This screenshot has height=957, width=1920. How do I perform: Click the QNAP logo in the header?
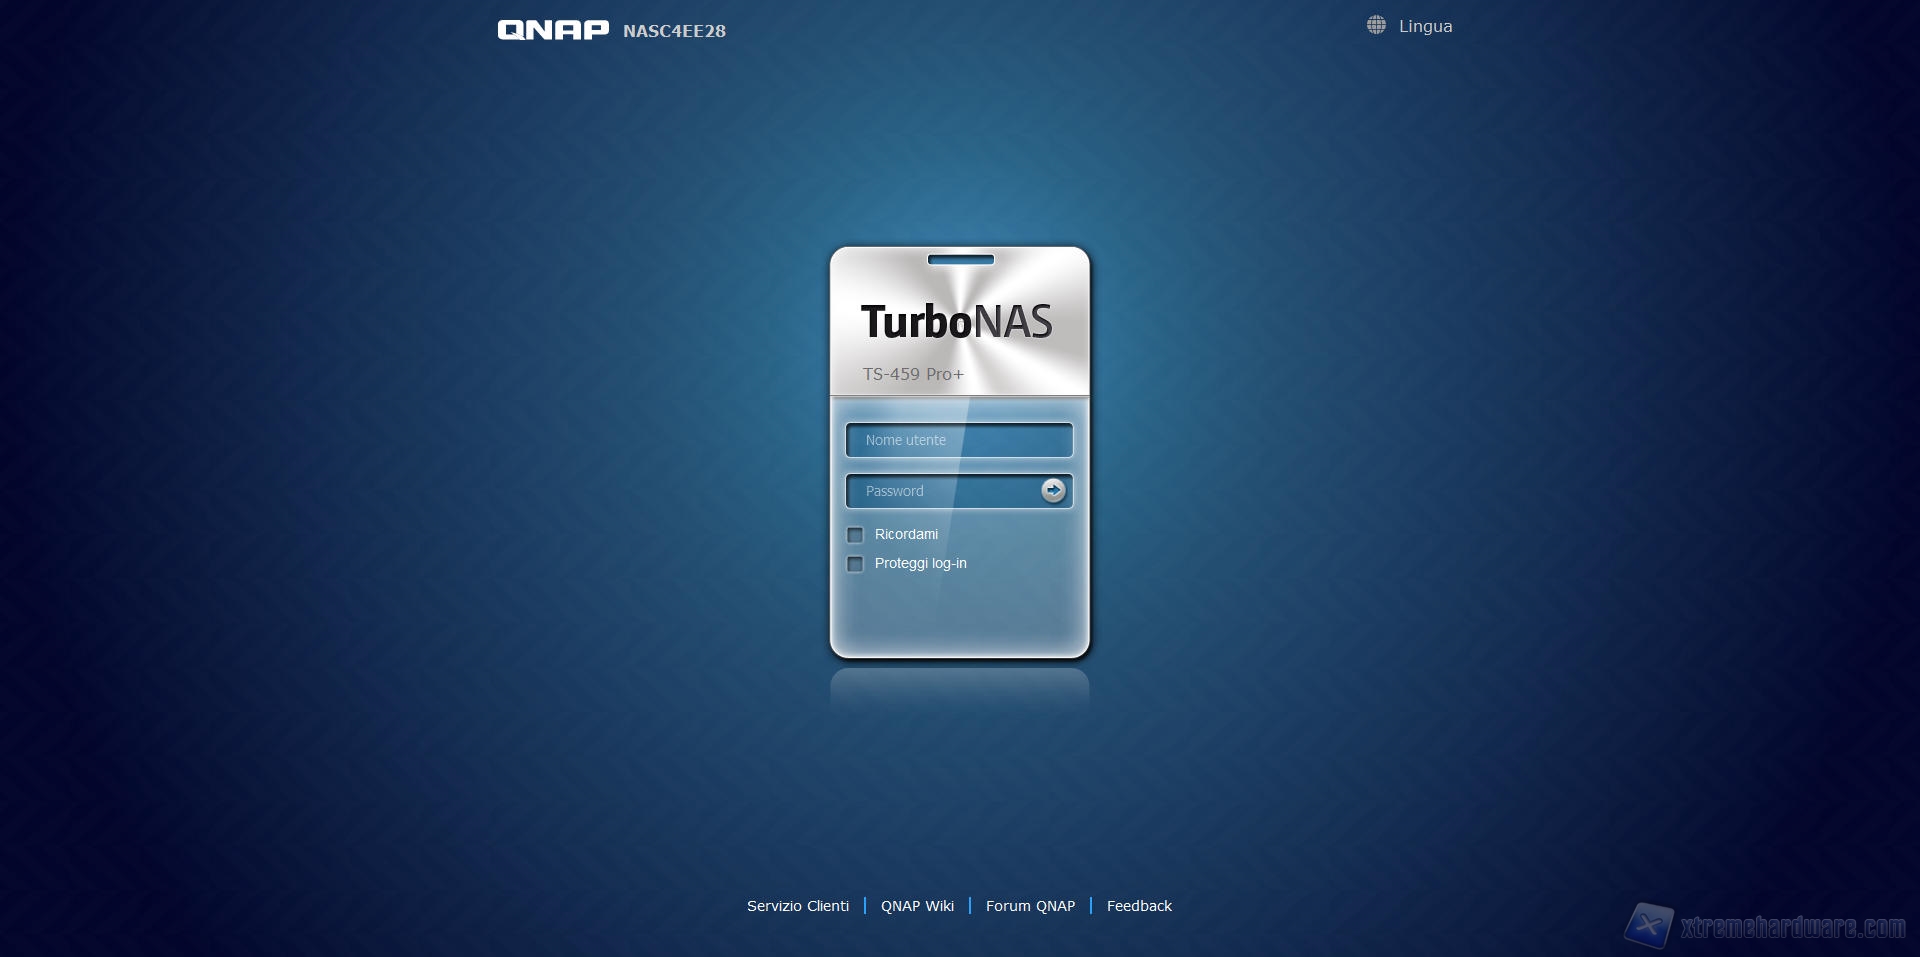[553, 30]
